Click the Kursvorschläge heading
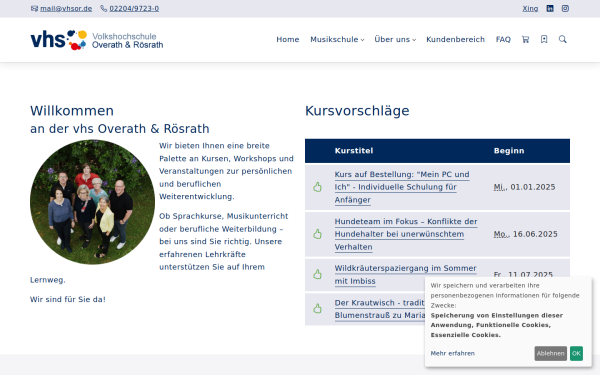The width and height of the screenshot is (600, 375). point(357,111)
